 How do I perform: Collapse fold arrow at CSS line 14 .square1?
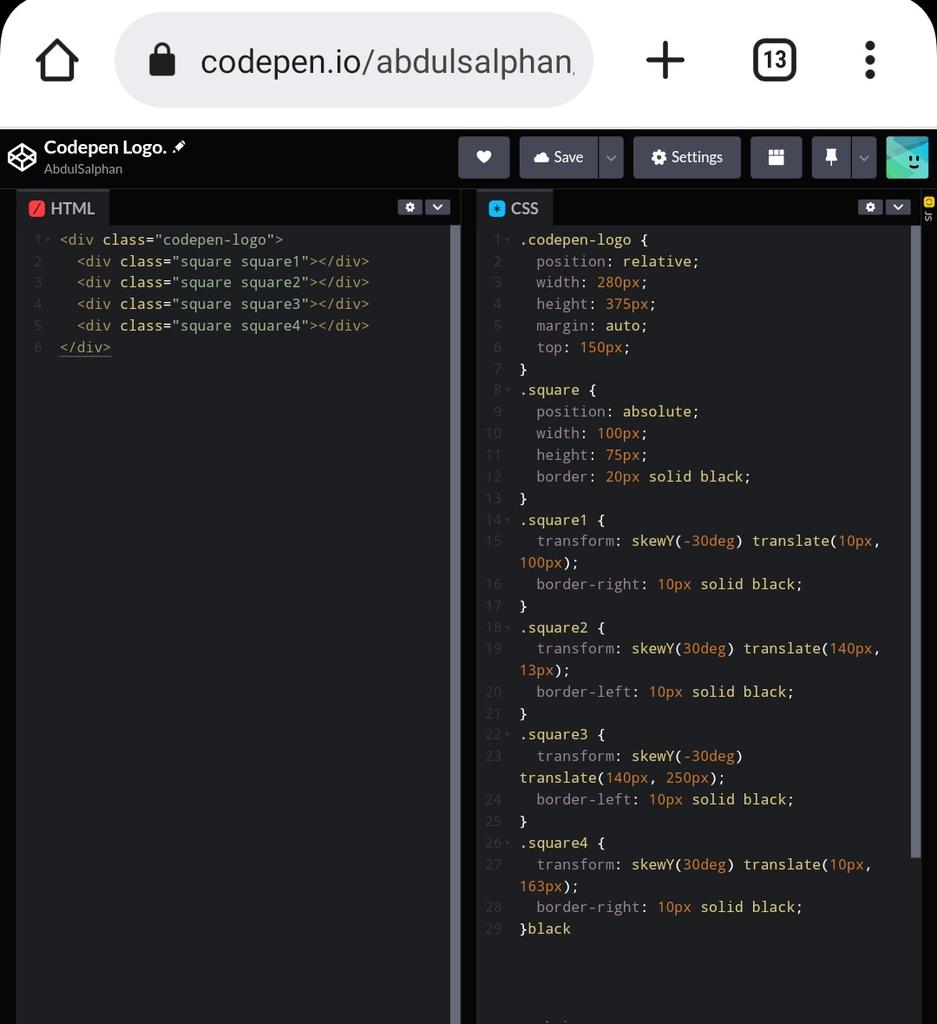pos(507,520)
